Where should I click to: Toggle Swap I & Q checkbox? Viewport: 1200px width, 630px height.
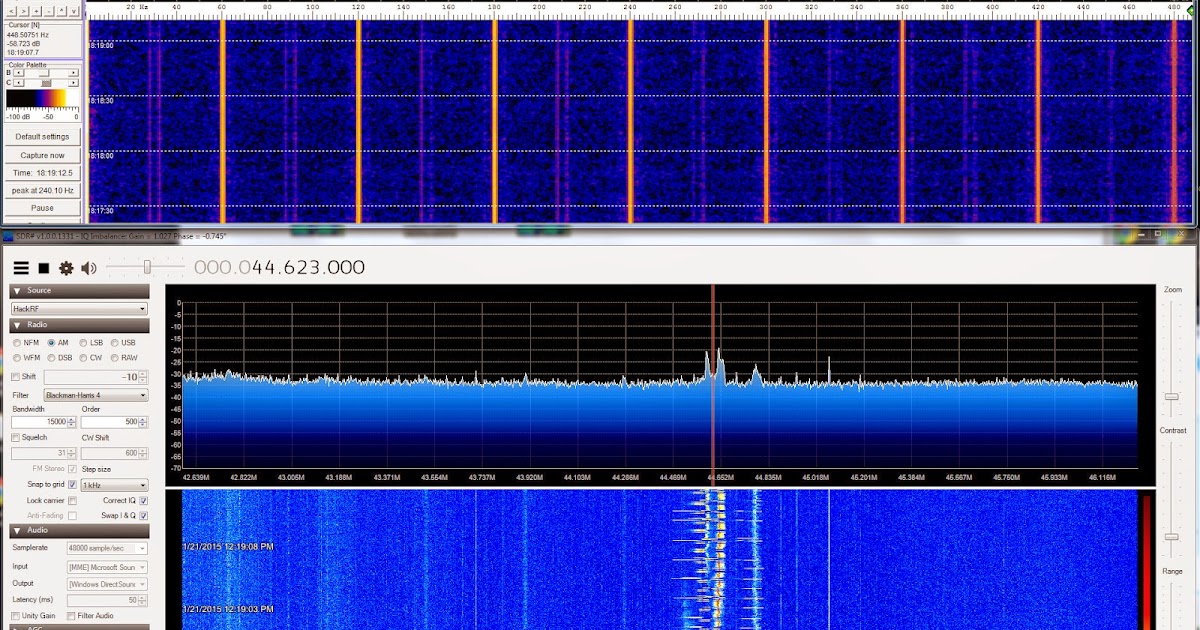pos(144,515)
